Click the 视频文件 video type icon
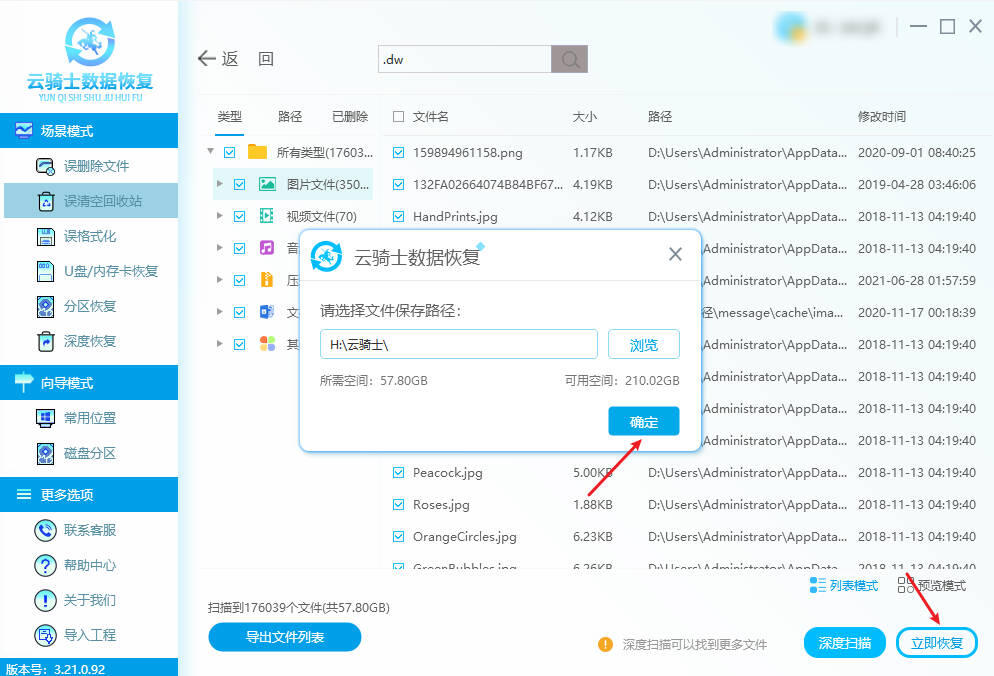The width and height of the screenshot is (994, 676). point(267,216)
